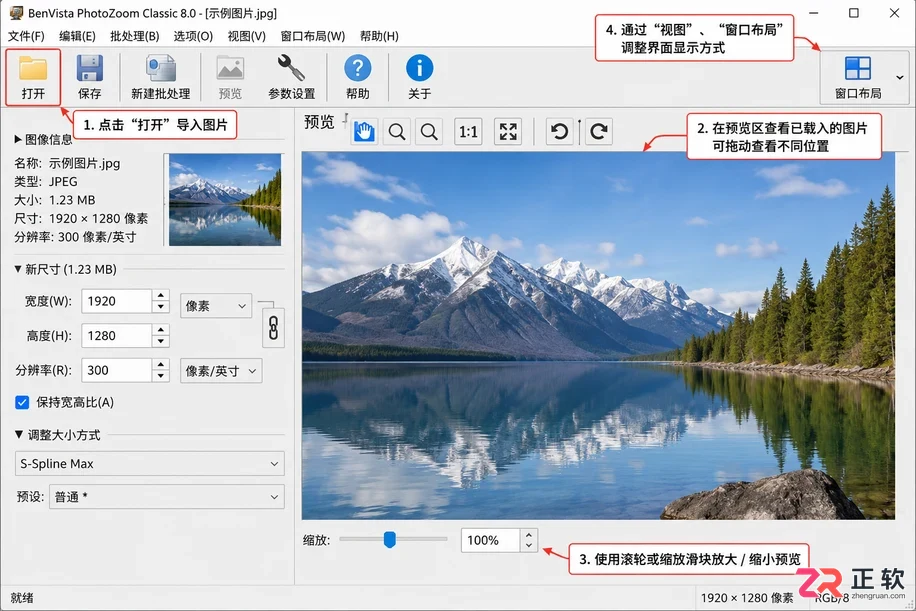Screen dimensions: 916x611
Task: Click the image thumbnail in 图像信息
Action: [225, 199]
